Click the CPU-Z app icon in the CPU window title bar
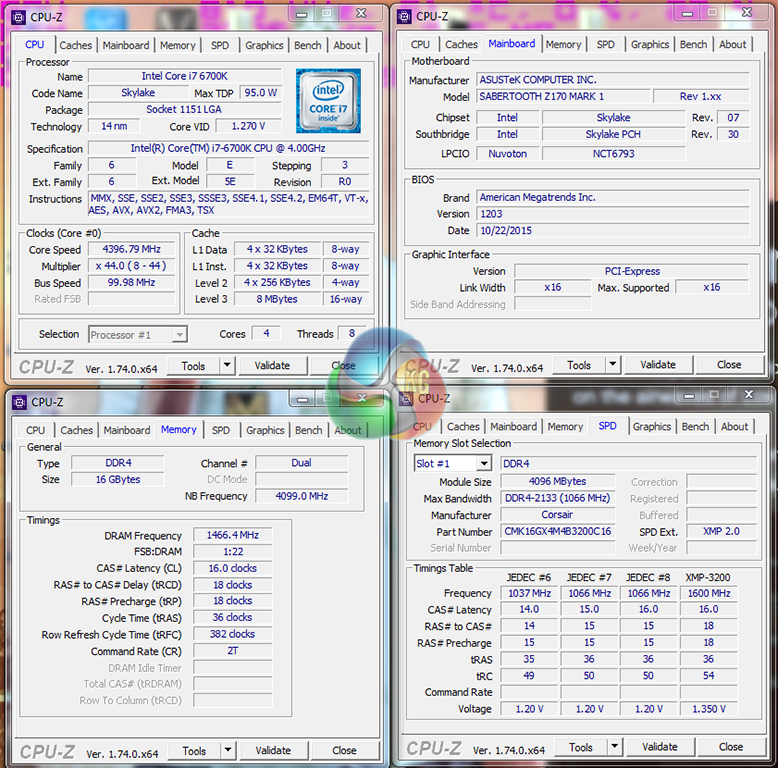 19,17
